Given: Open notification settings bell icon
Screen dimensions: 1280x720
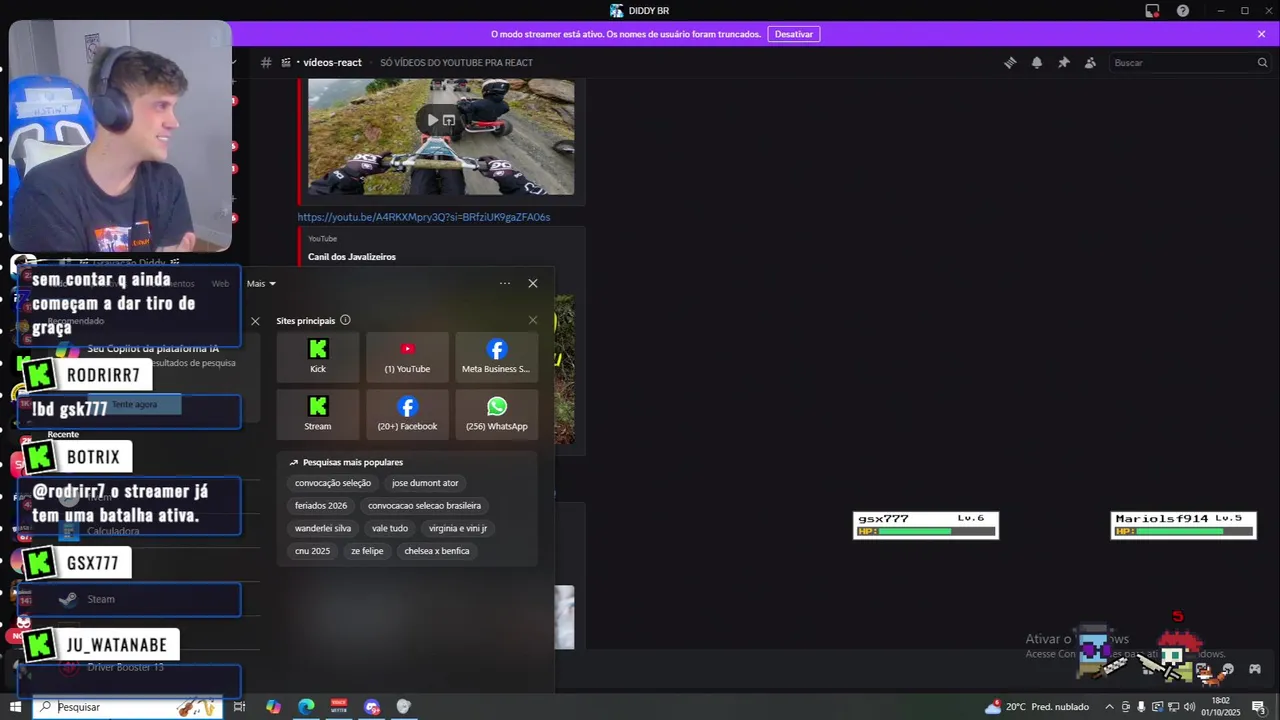Looking at the screenshot, I should click(x=1037, y=62).
